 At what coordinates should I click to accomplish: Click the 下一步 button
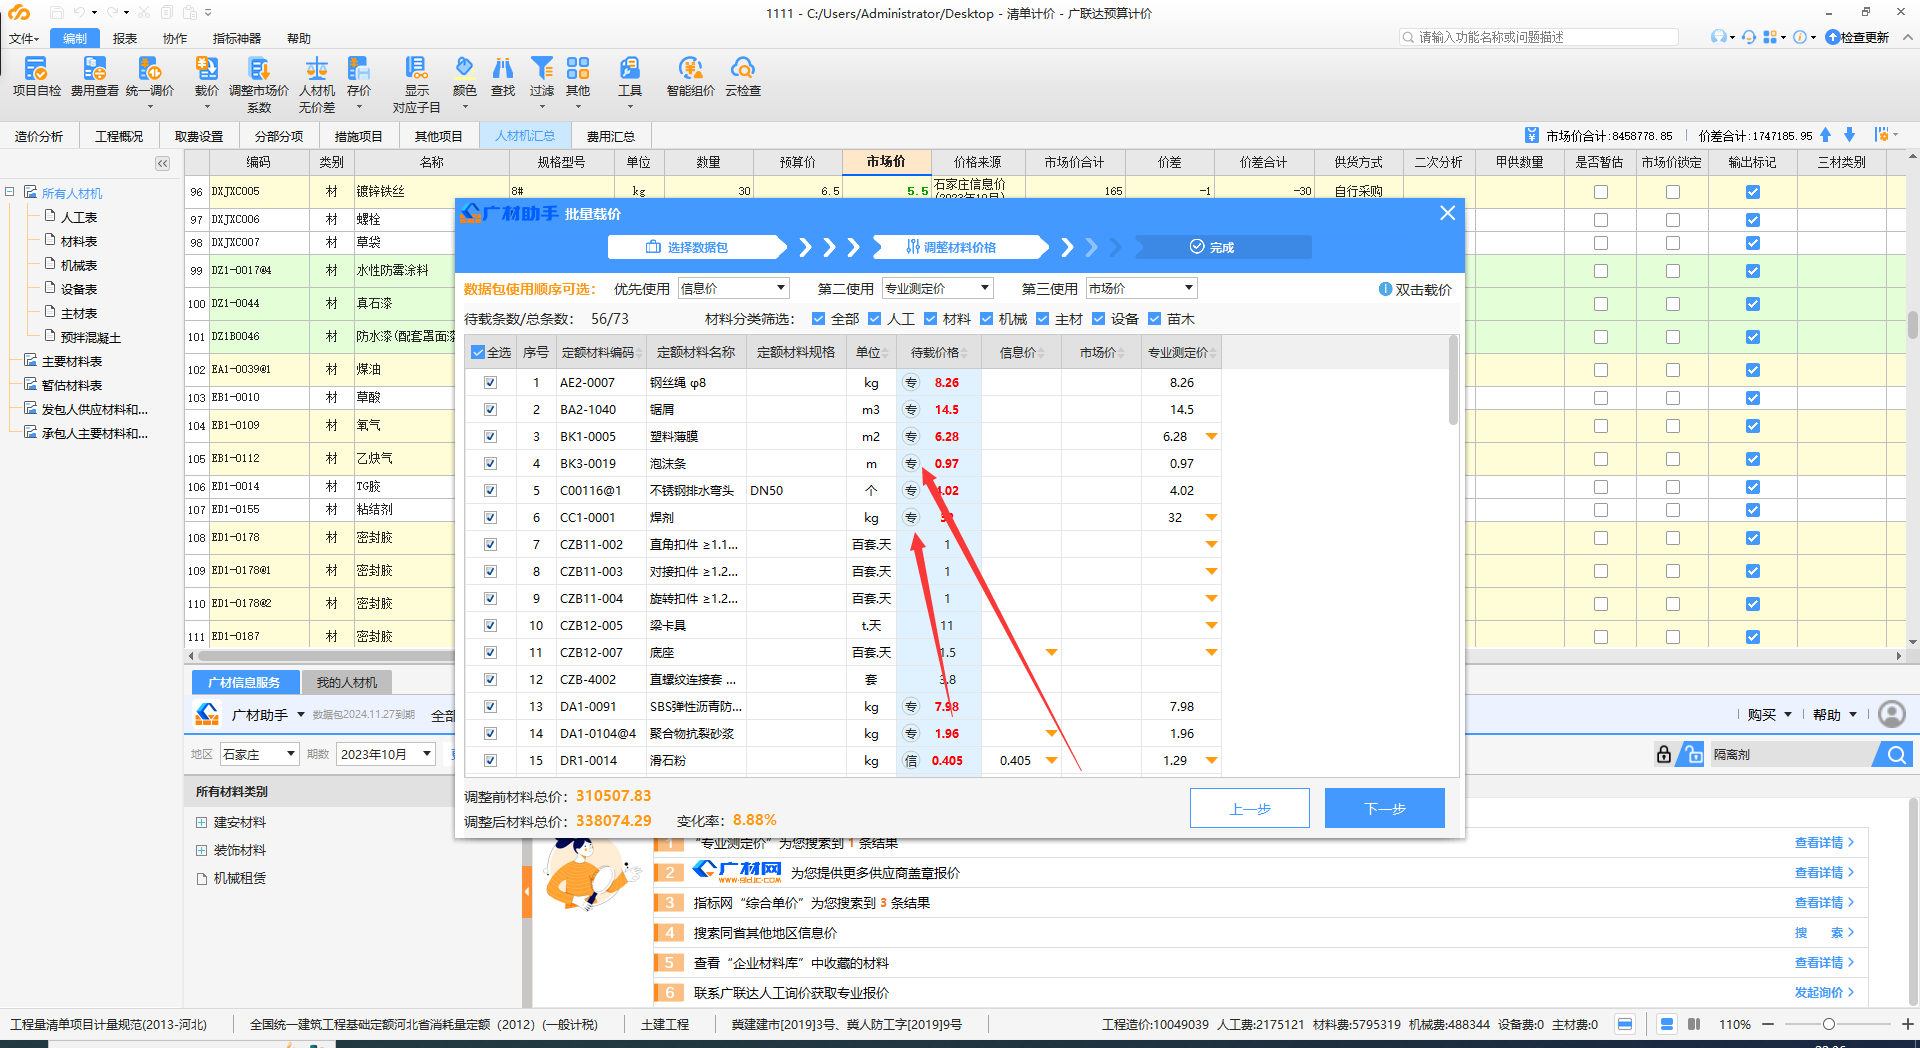coord(1384,808)
